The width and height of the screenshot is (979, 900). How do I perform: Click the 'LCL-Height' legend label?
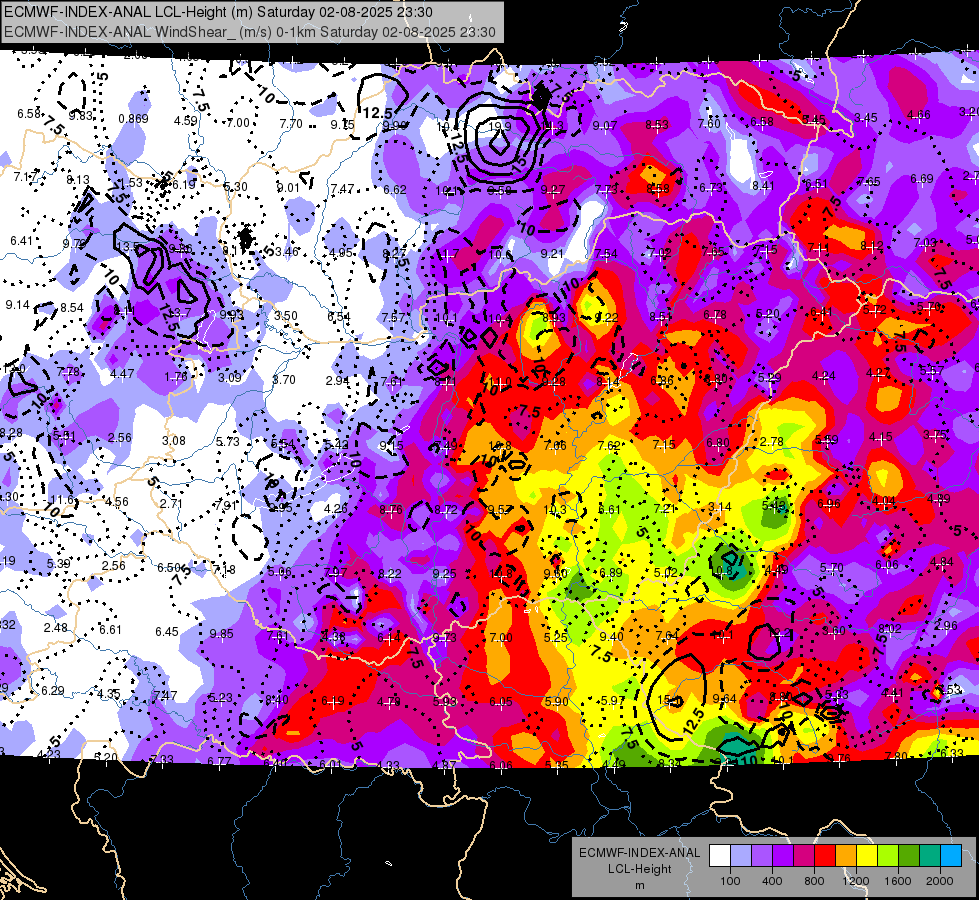[x=639, y=869]
